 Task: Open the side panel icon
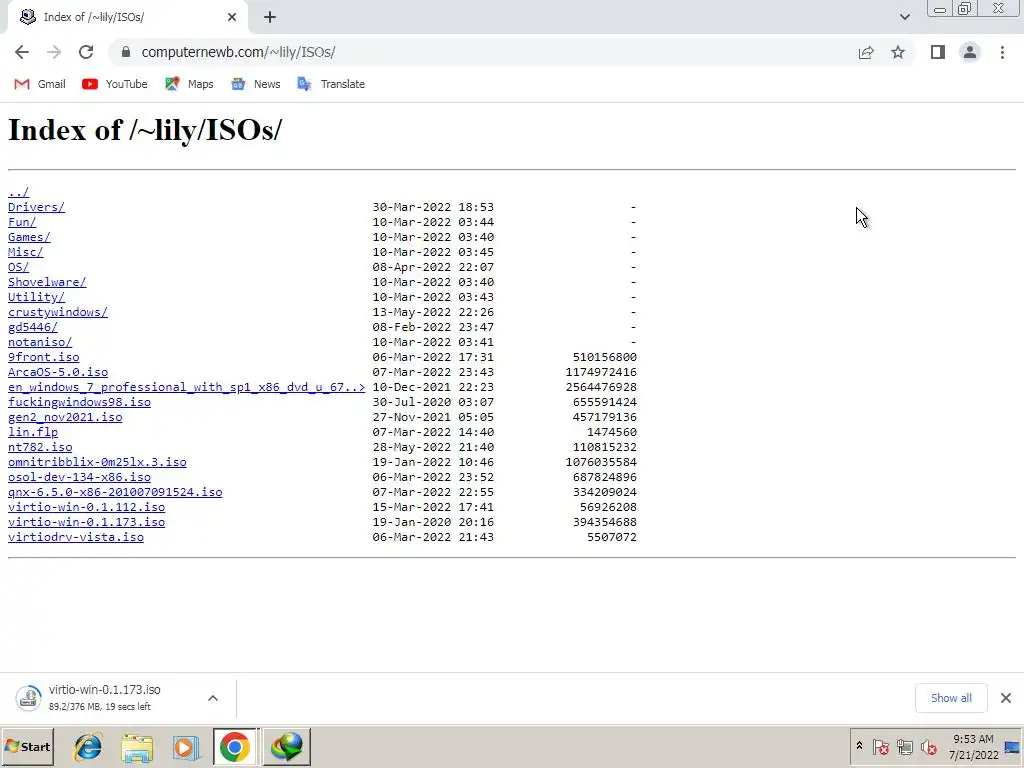click(938, 52)
